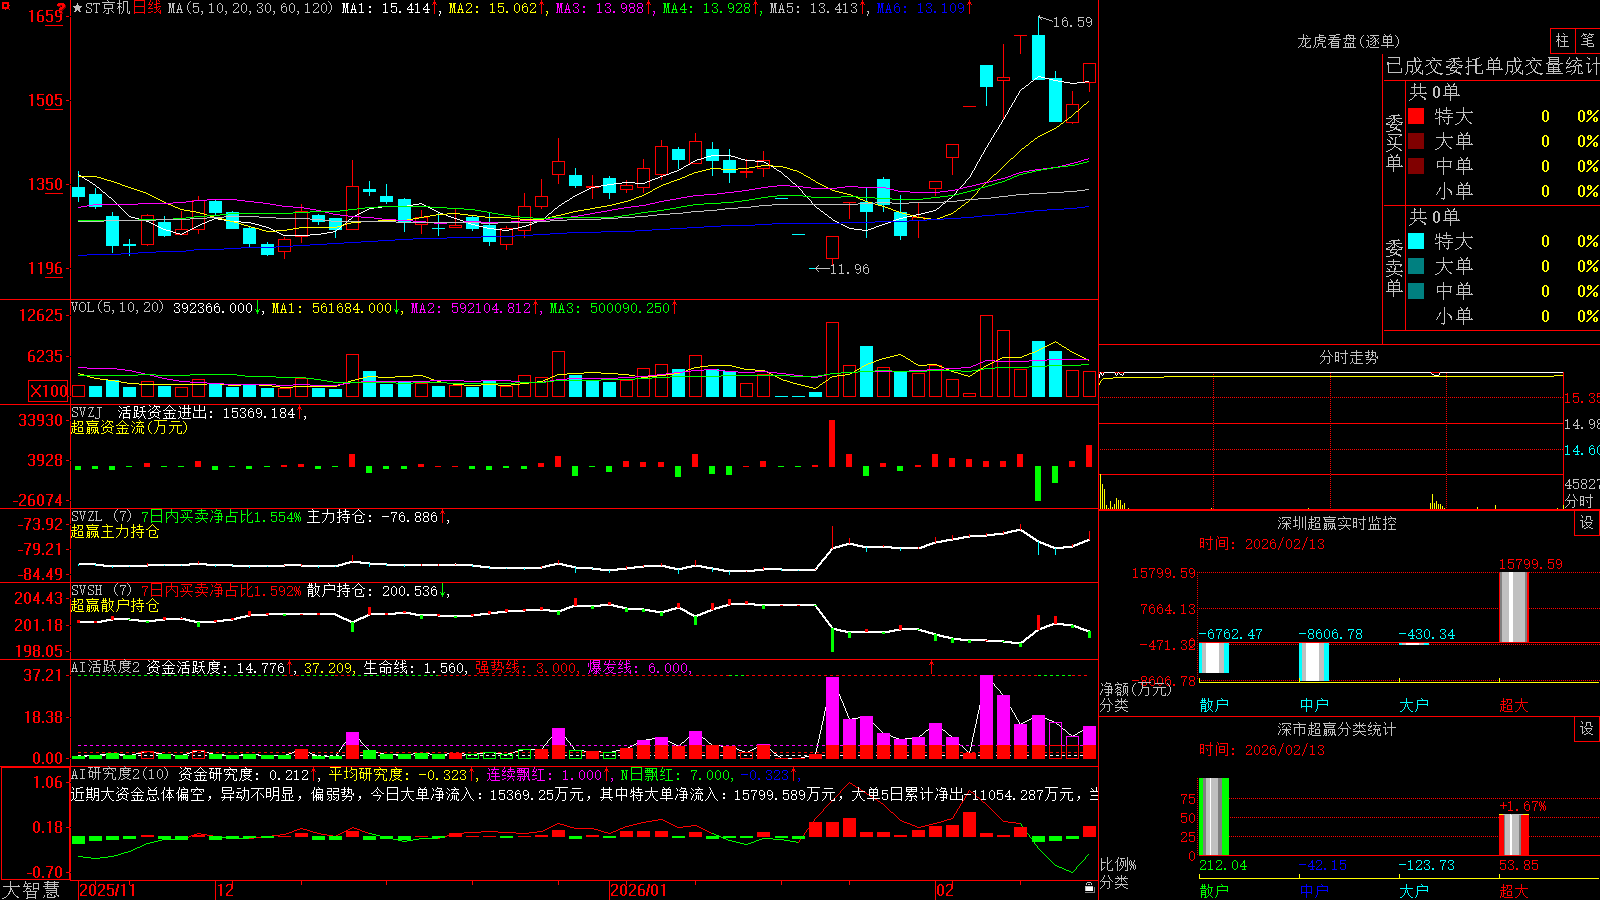Viewport: 1600px width, 900px height.
Task: Click the 16.59 high price marker
Action: click(x=1073, y=22)
